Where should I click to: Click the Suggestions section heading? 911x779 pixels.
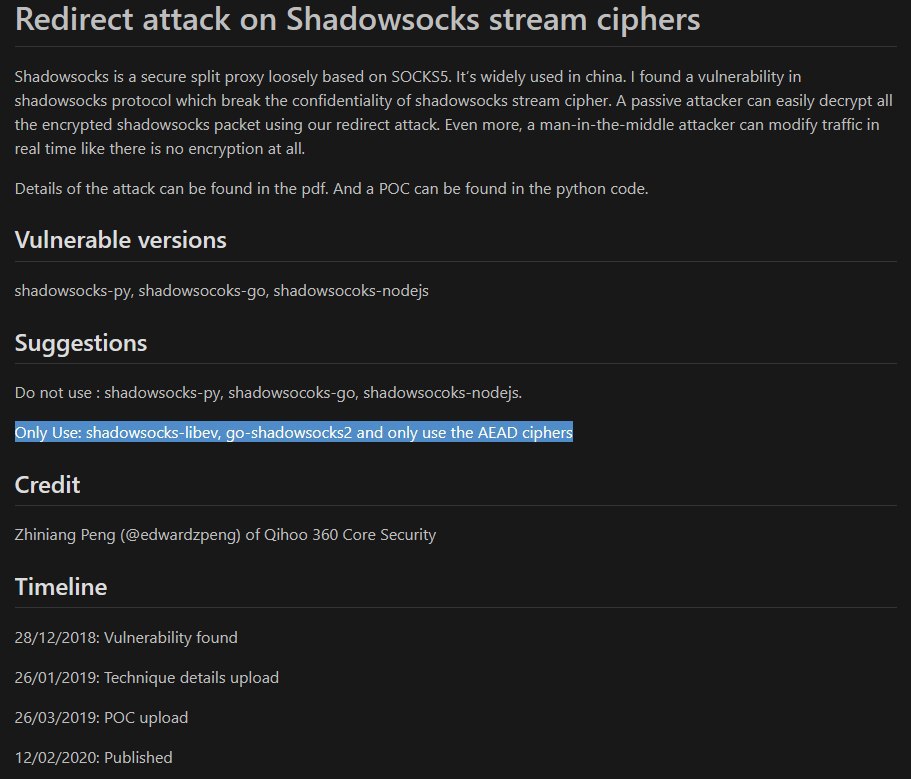tap(81, 343)
